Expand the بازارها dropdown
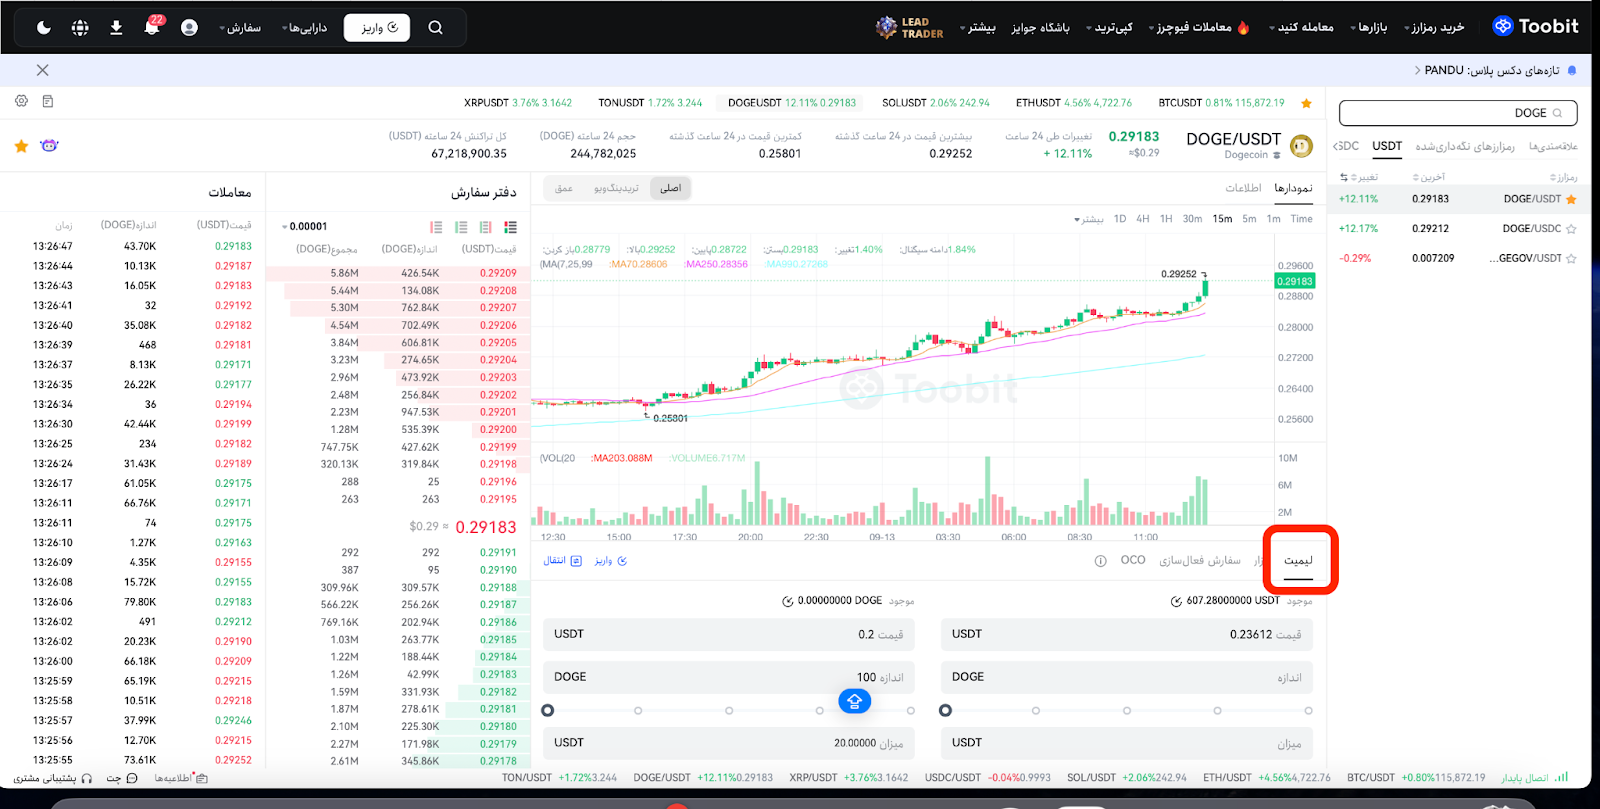This screenshot has width=1600, height=809. point(1369,28)
